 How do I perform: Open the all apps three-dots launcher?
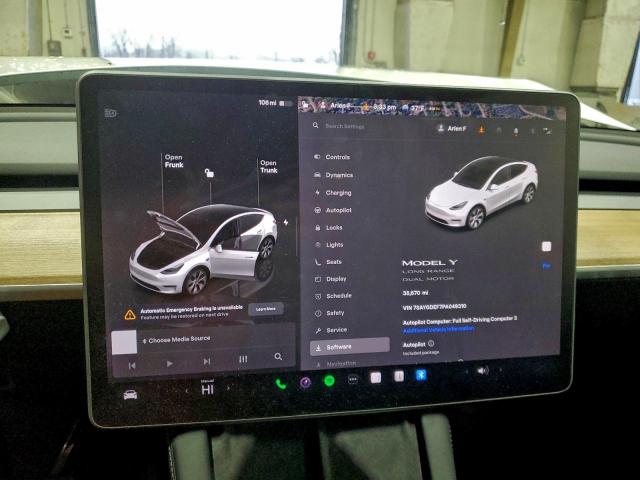tap(353, 380)
